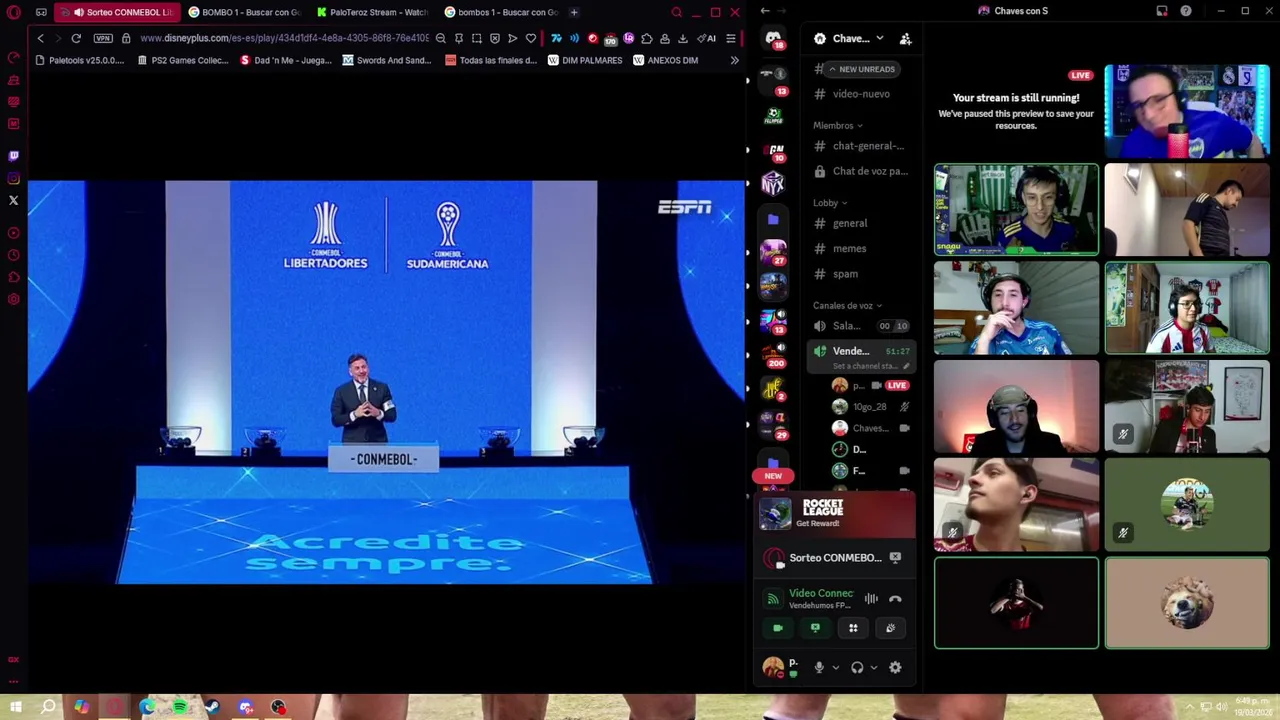Viewport: 1280px width, 720px height.
Task: Open PS2 Games Collection bookmark
Action: [182, 60]
